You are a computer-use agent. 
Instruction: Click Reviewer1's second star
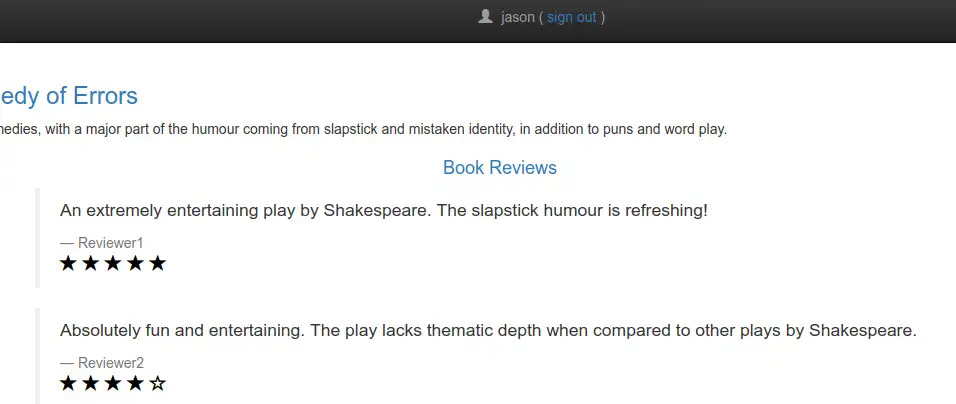90,263
